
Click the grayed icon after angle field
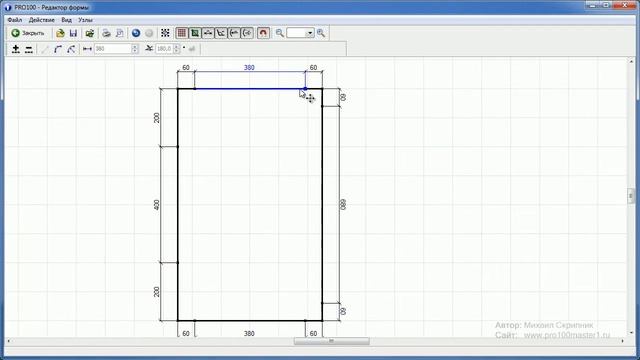[192, 49]
